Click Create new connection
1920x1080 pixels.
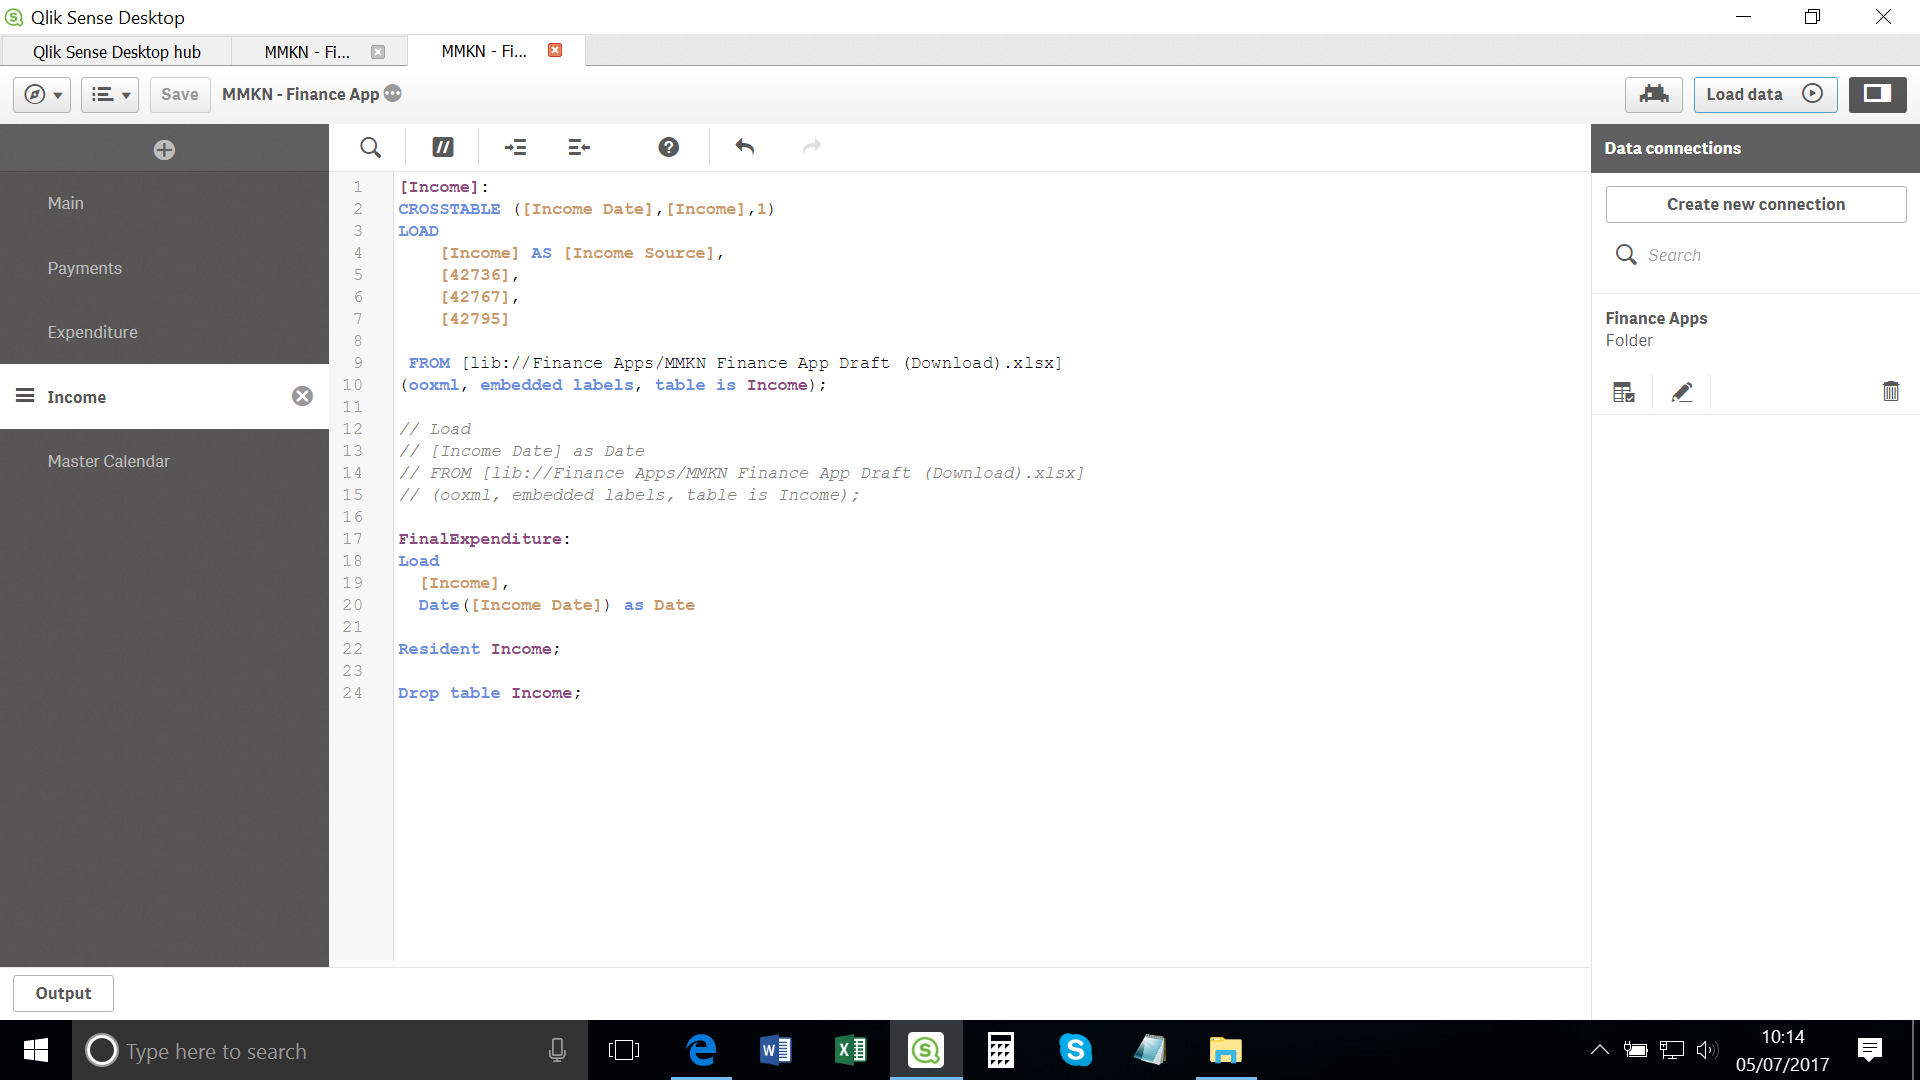click(x=1755, y=204)
